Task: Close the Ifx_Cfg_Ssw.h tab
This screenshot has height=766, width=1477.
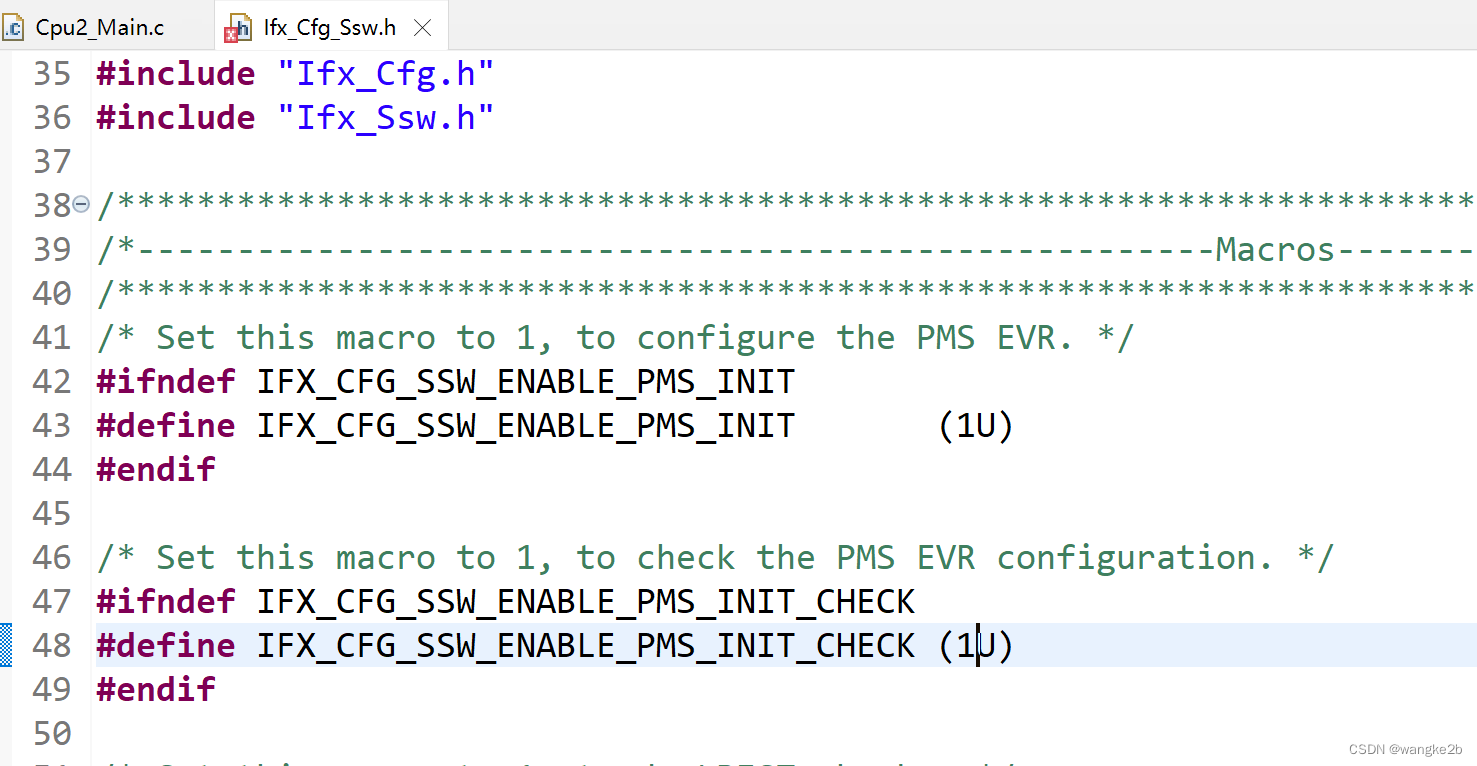Action: point(422,26)
